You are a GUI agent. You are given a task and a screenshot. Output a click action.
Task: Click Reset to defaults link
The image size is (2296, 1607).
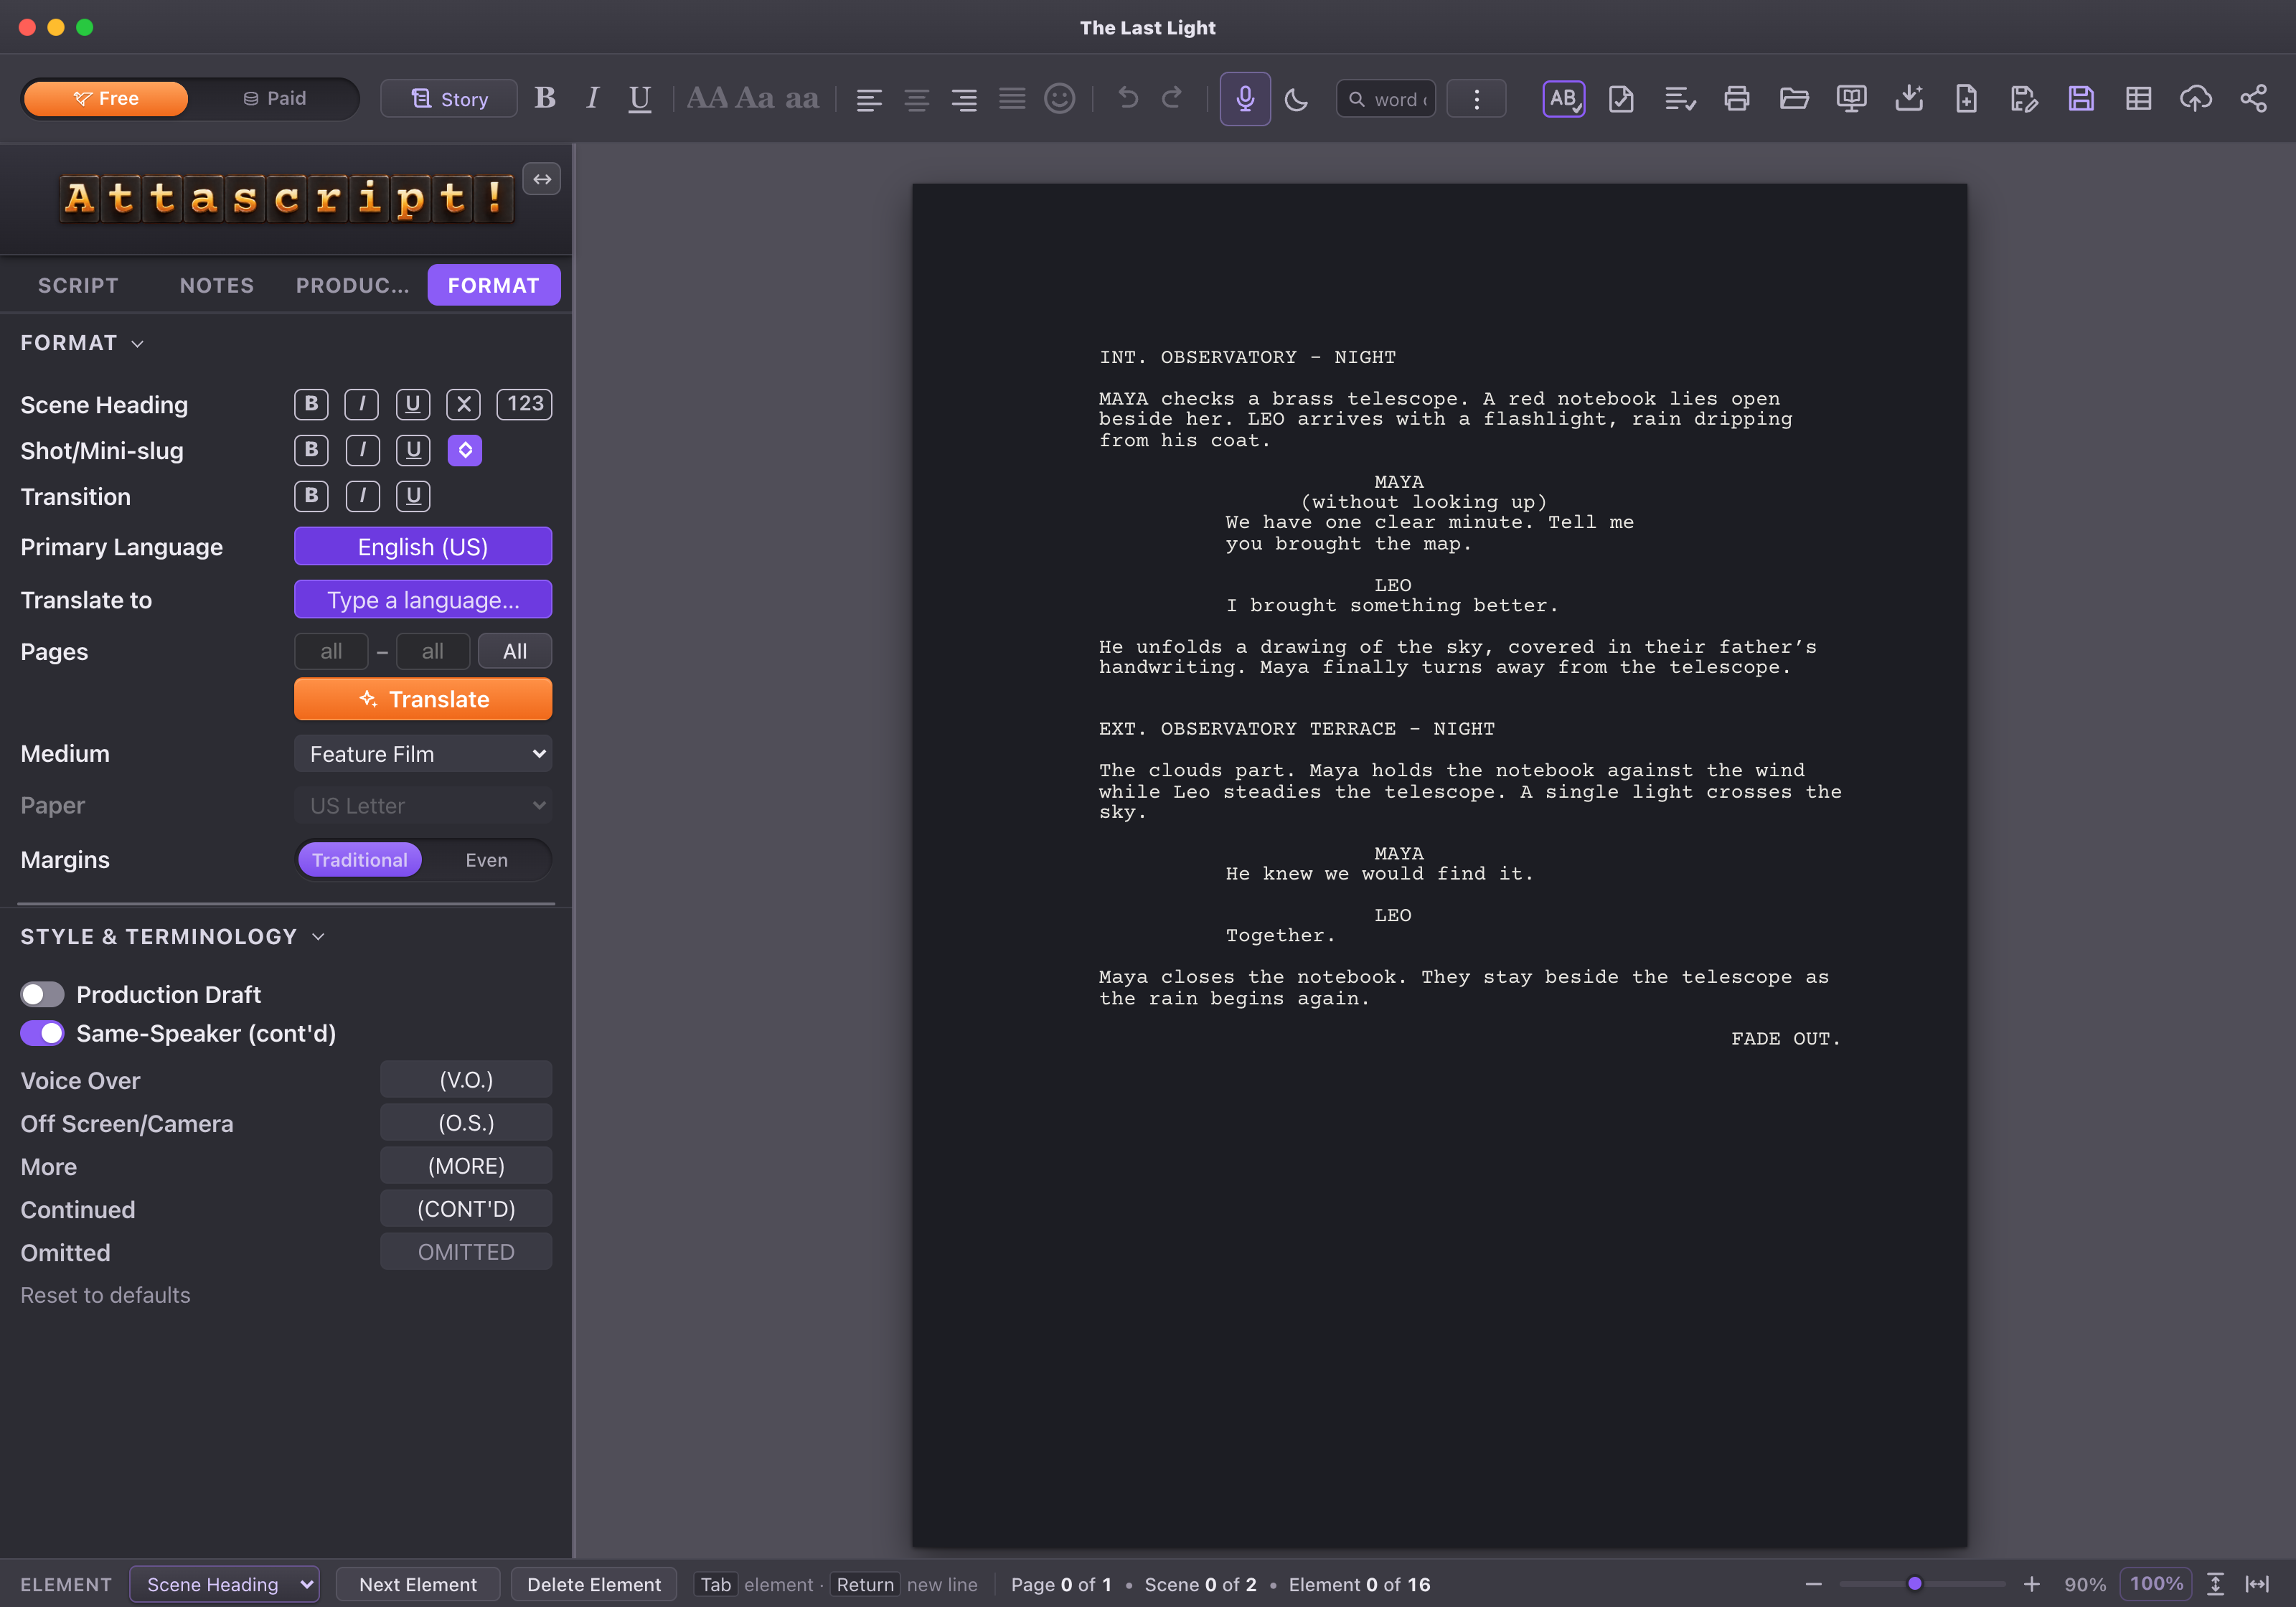tap(105, 1295)
